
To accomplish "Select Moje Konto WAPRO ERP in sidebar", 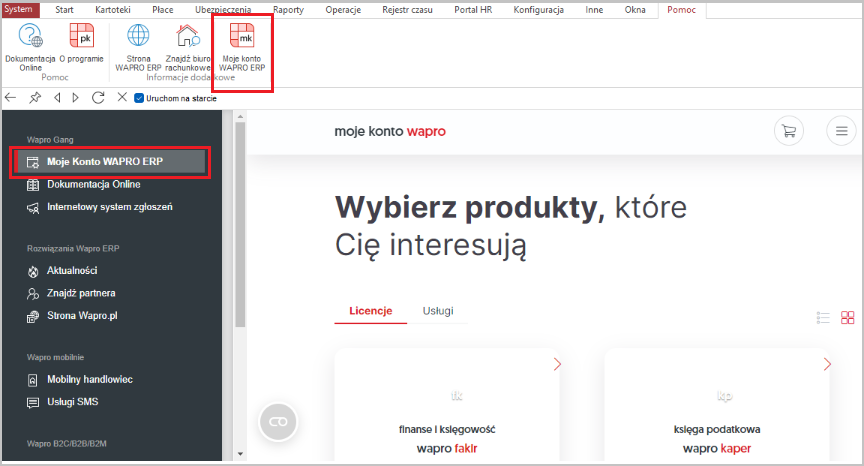I will click(x=109, y=162).
